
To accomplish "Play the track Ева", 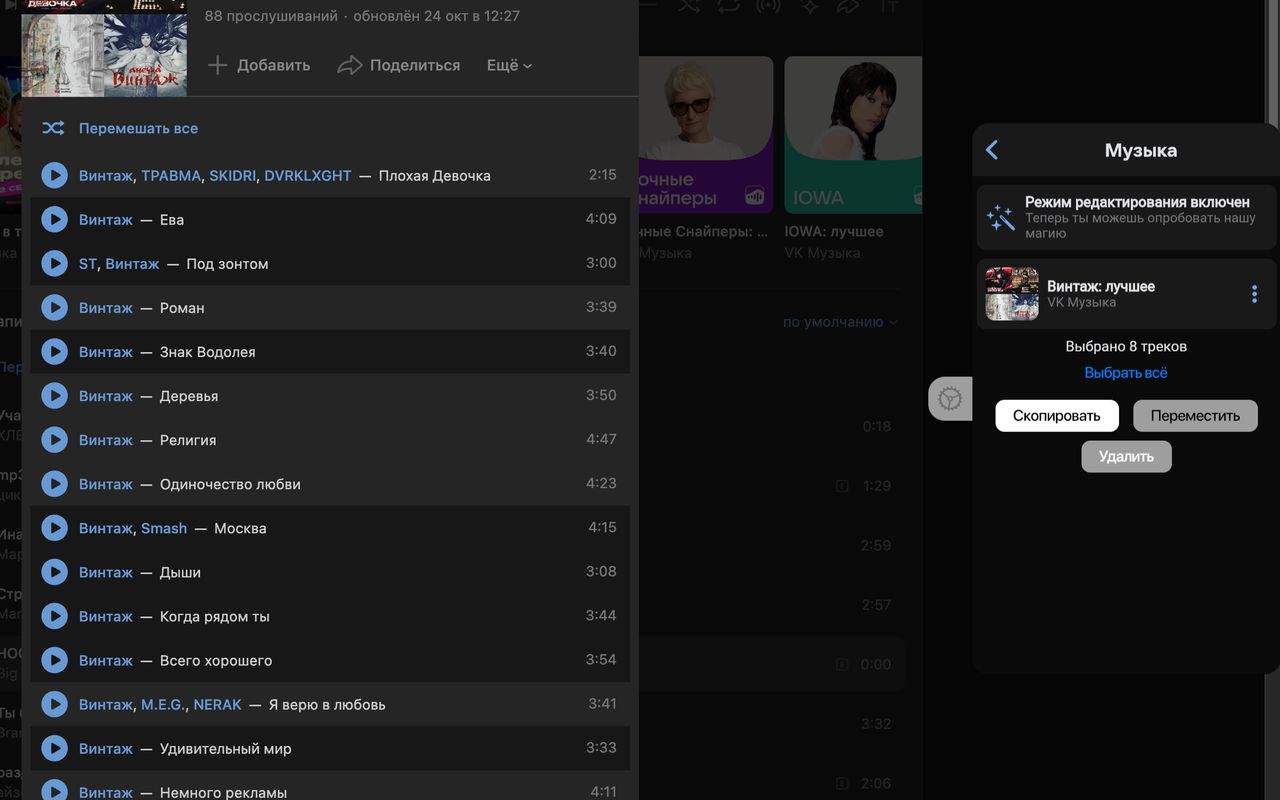I will [54, 220].
